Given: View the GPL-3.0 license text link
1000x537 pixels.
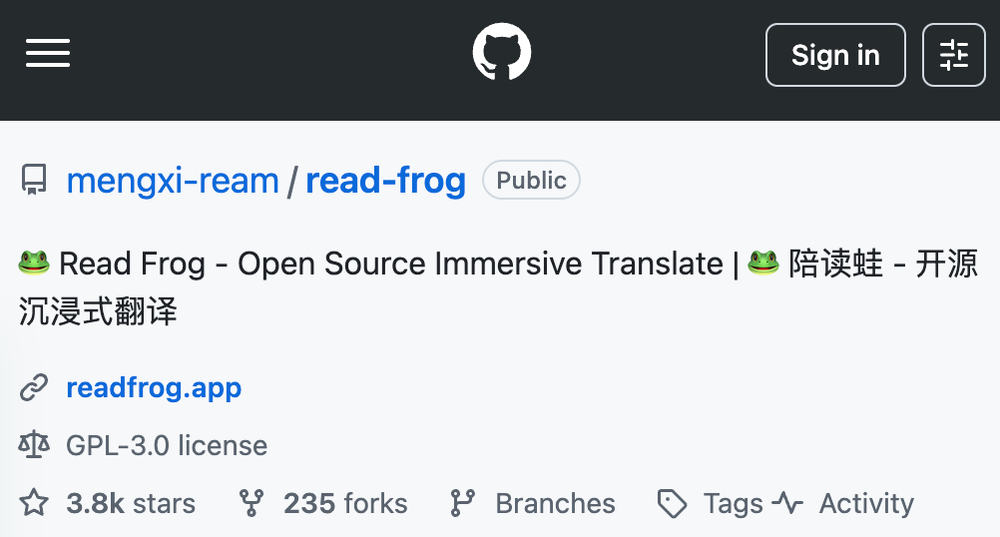Looking at the screenshot, I should click(167, 445).
